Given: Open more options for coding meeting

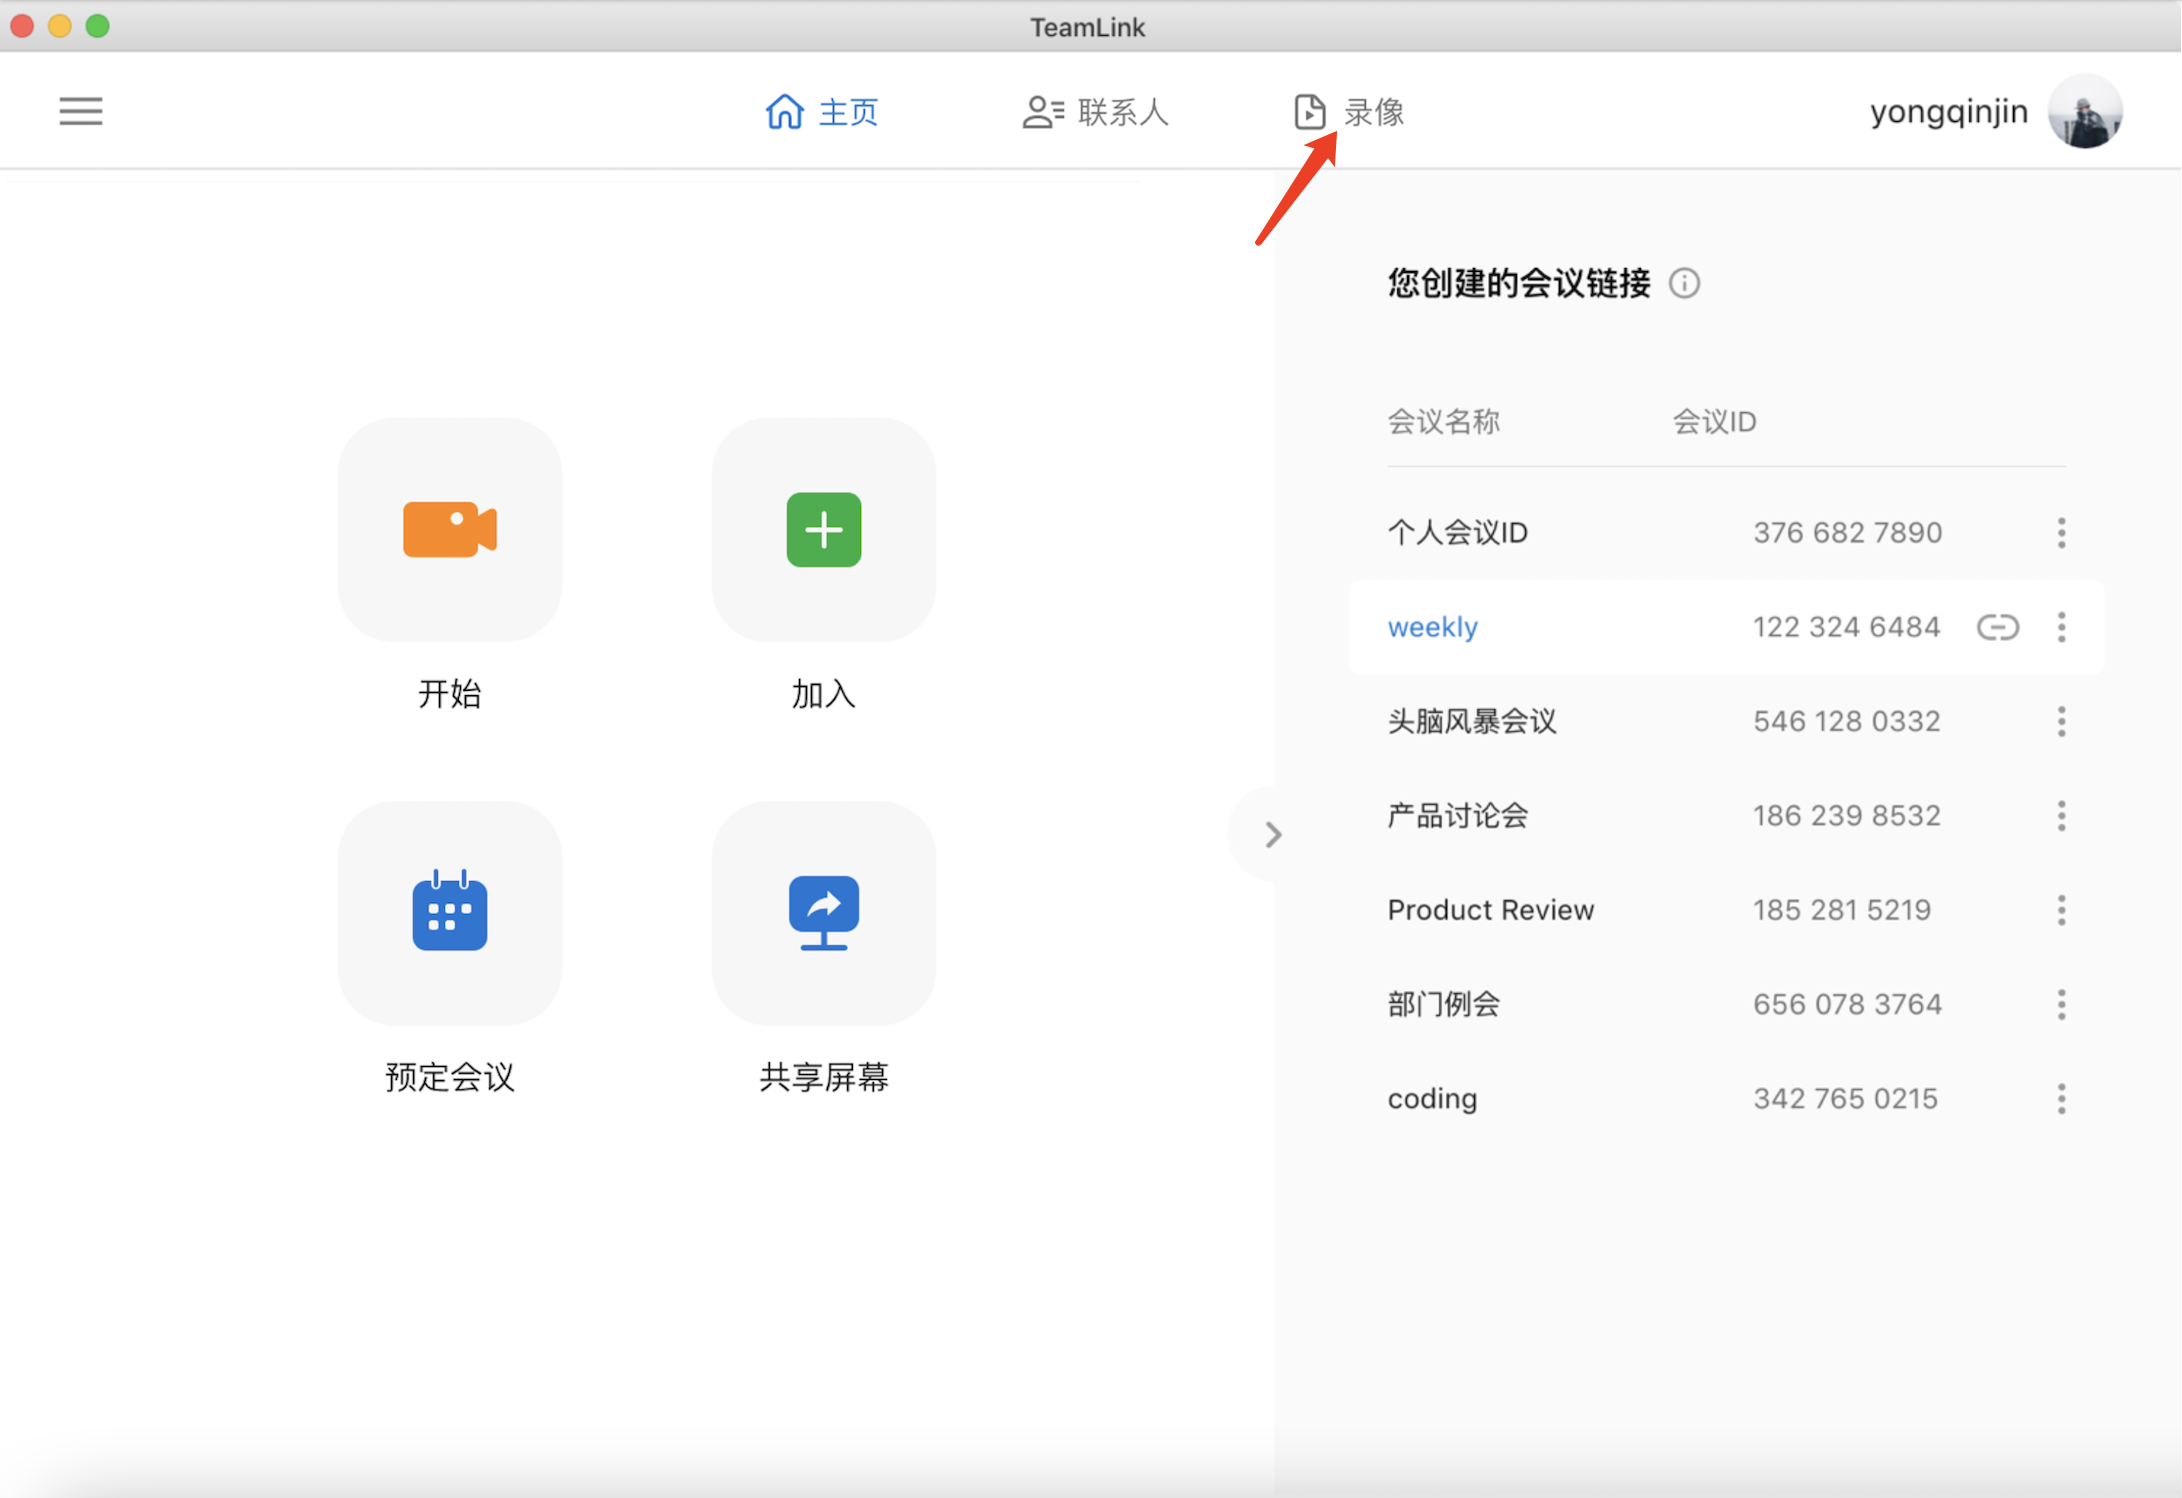Looking at the screenshot, I should (x=2061, y=1098).
